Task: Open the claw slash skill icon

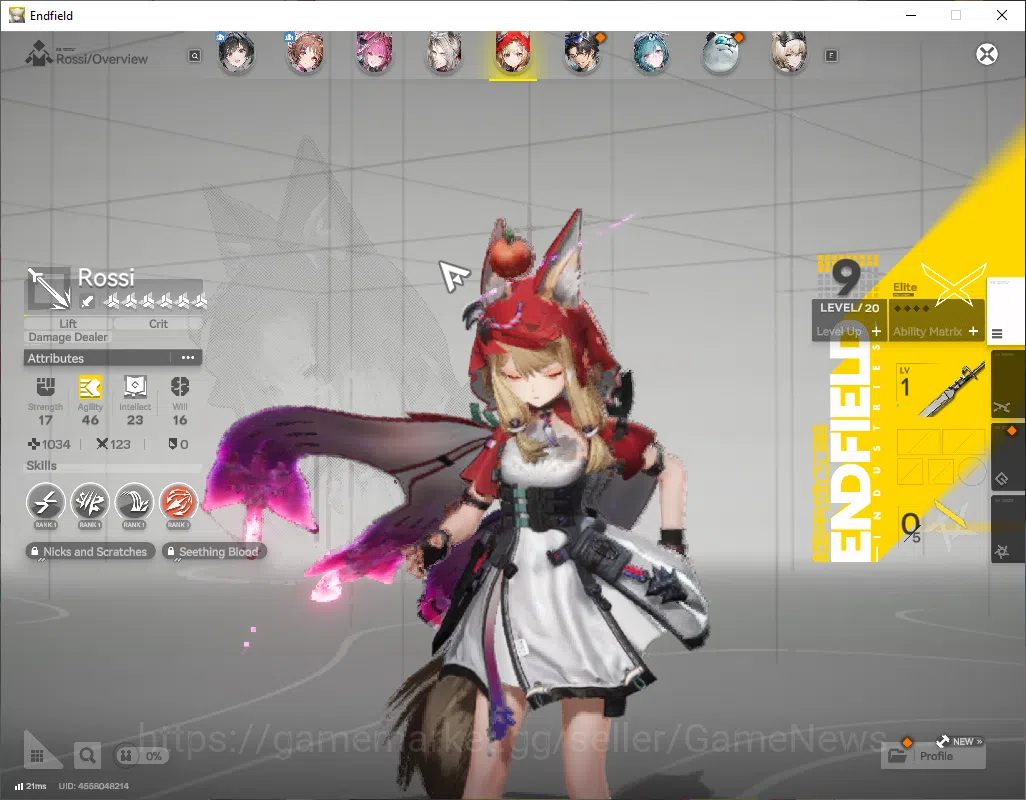Action: 90,503
